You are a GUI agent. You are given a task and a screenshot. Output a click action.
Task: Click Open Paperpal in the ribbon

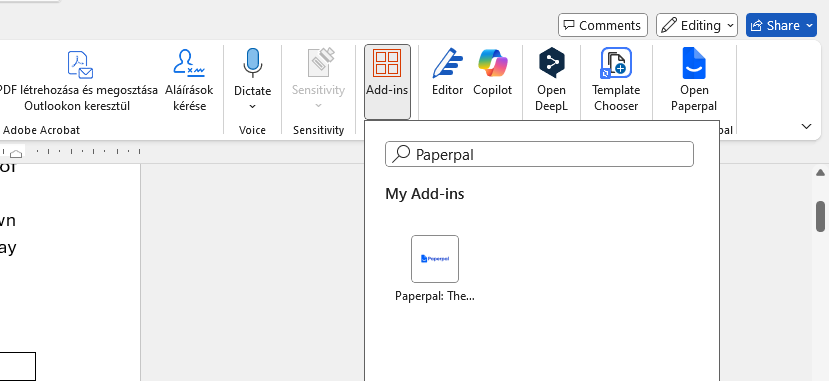[x=694, y=80]
